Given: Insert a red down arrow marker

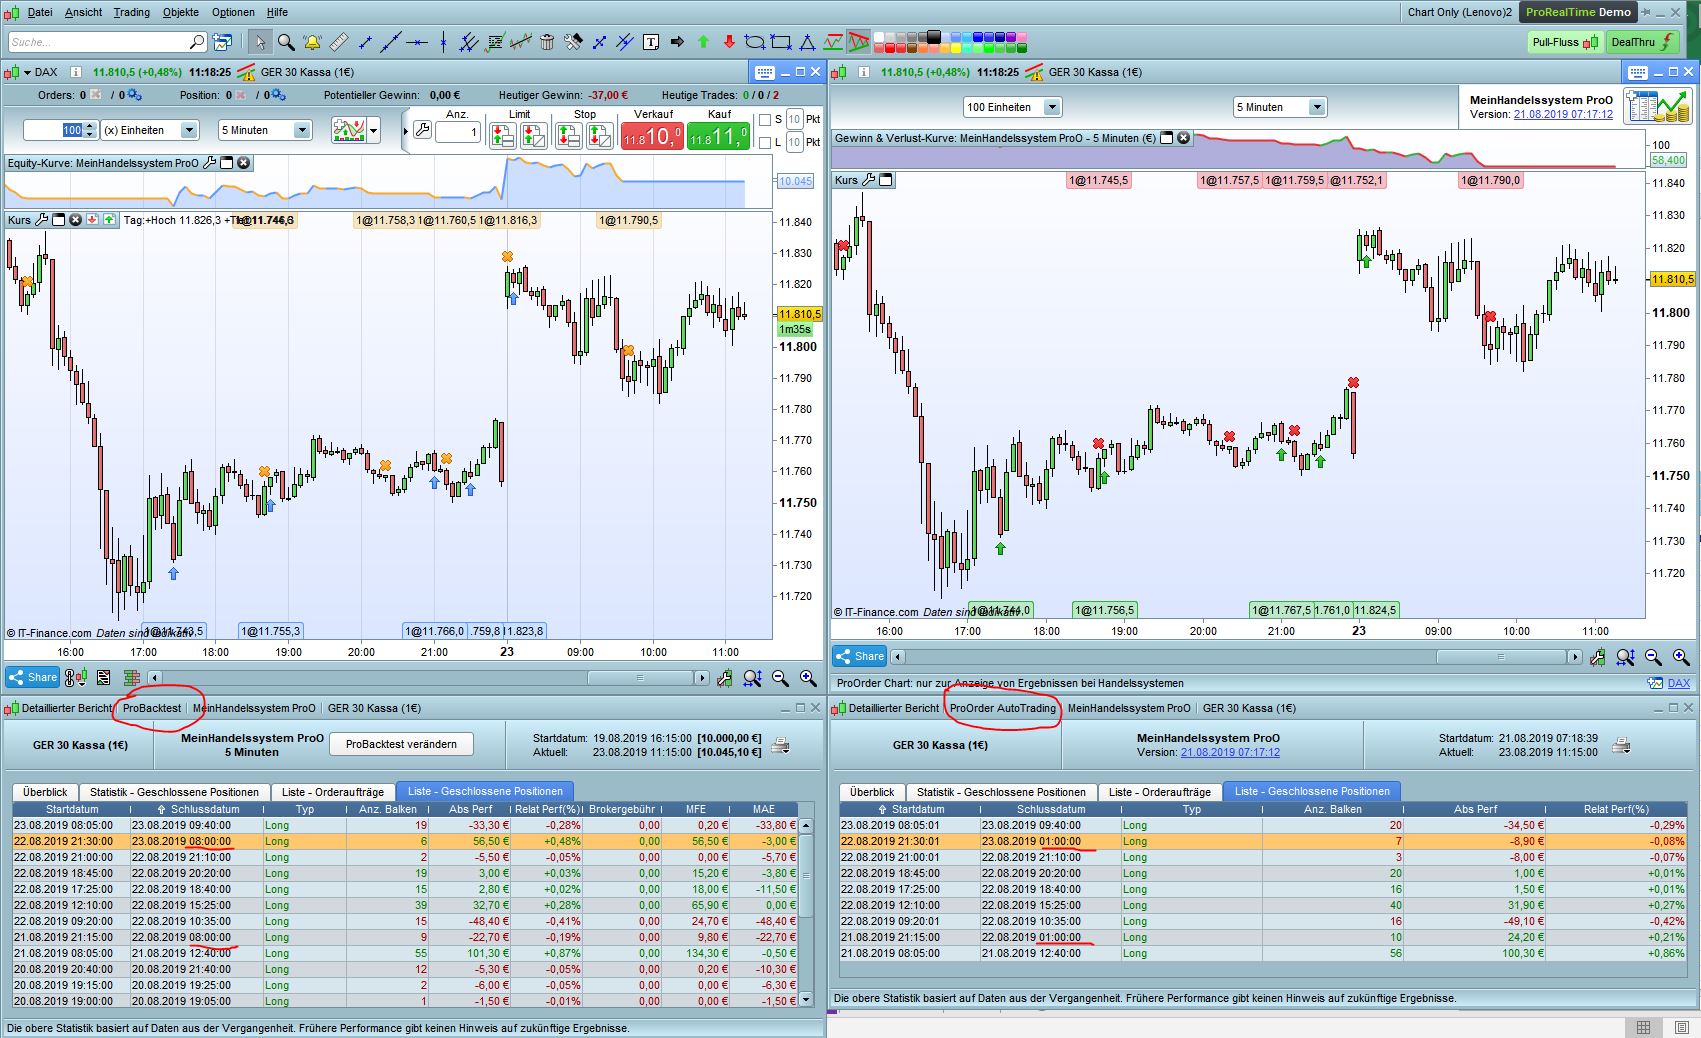Looking at the screenshot, I should 729,42.
